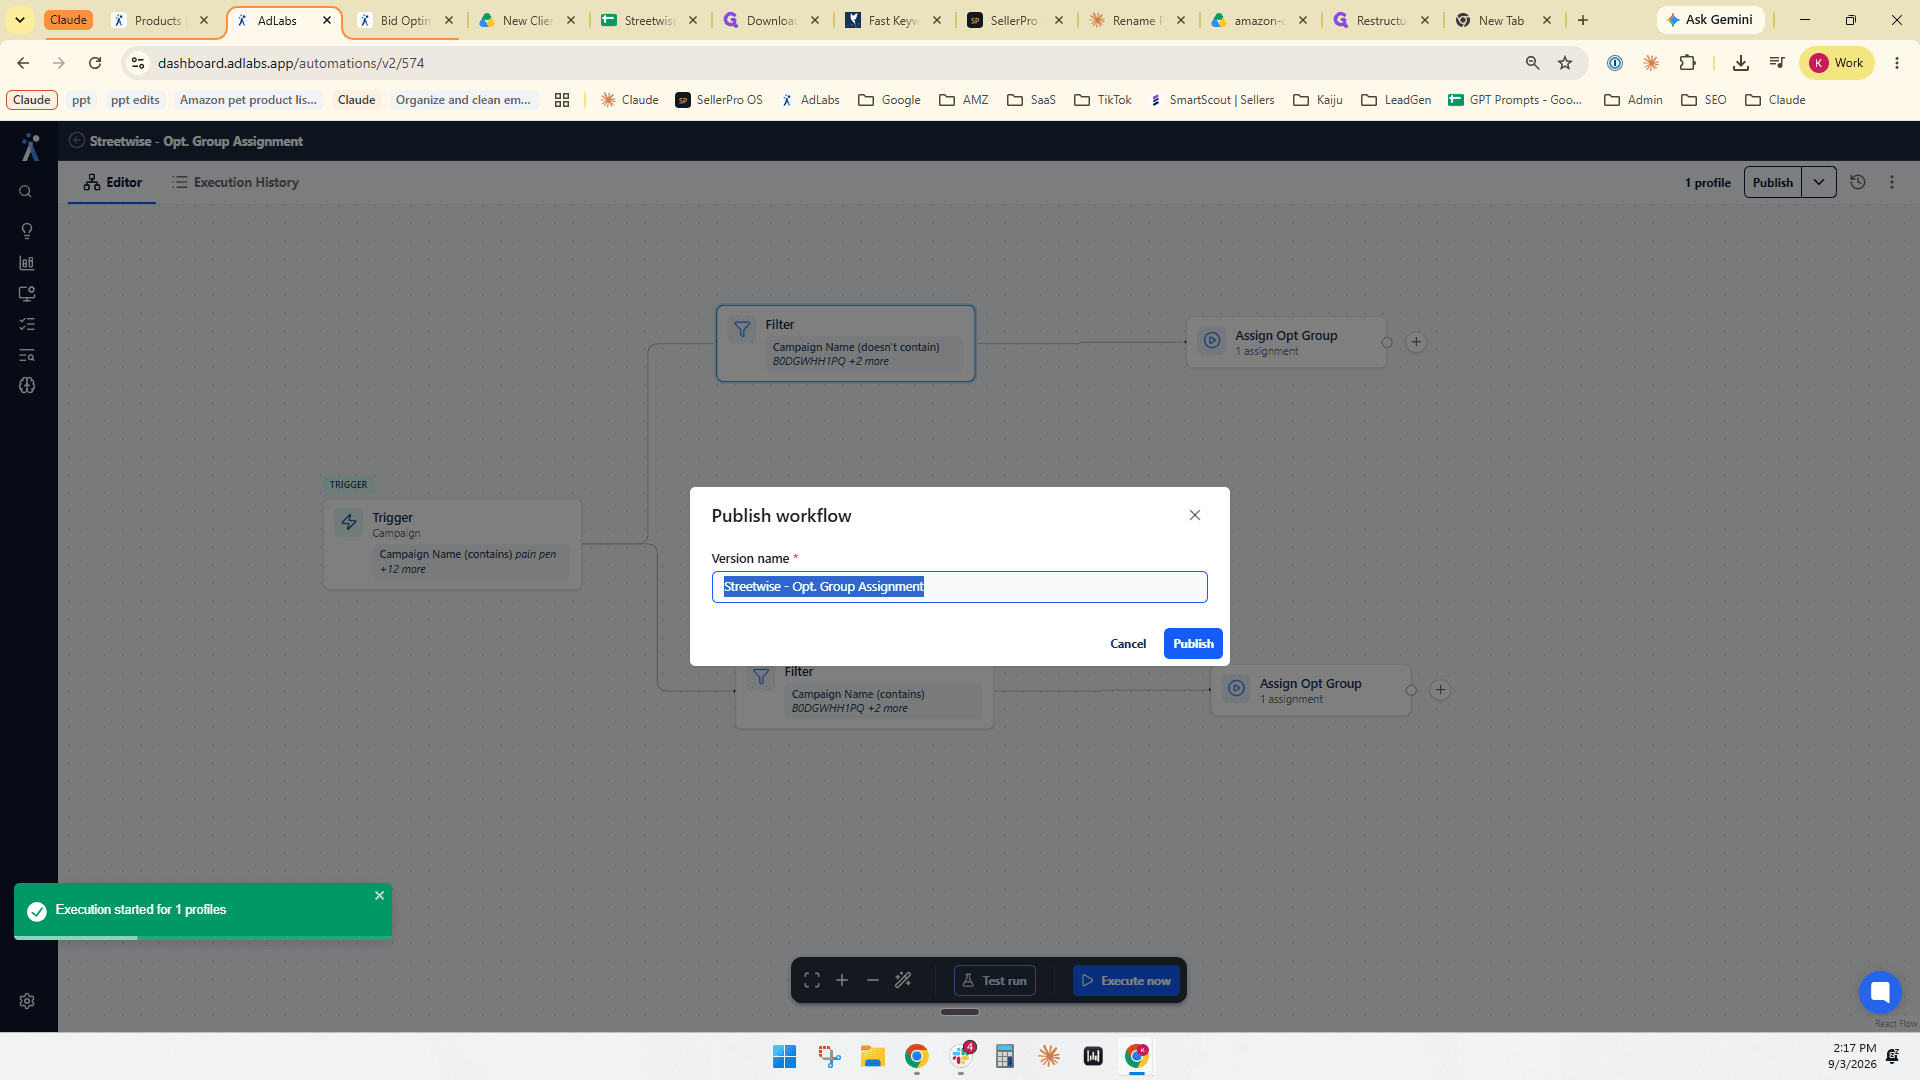Reload the page

click(95, 63)
